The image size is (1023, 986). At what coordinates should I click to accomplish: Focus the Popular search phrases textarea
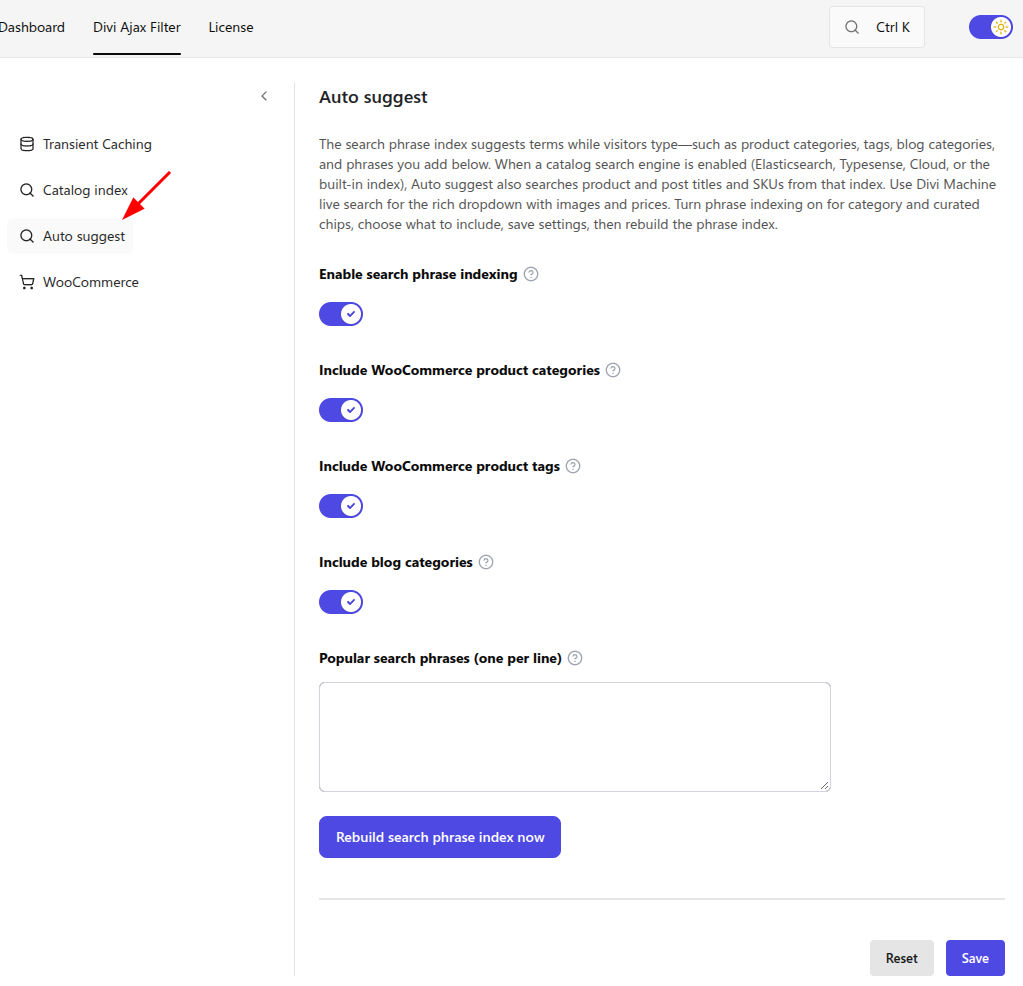click(x=575, y=737)
